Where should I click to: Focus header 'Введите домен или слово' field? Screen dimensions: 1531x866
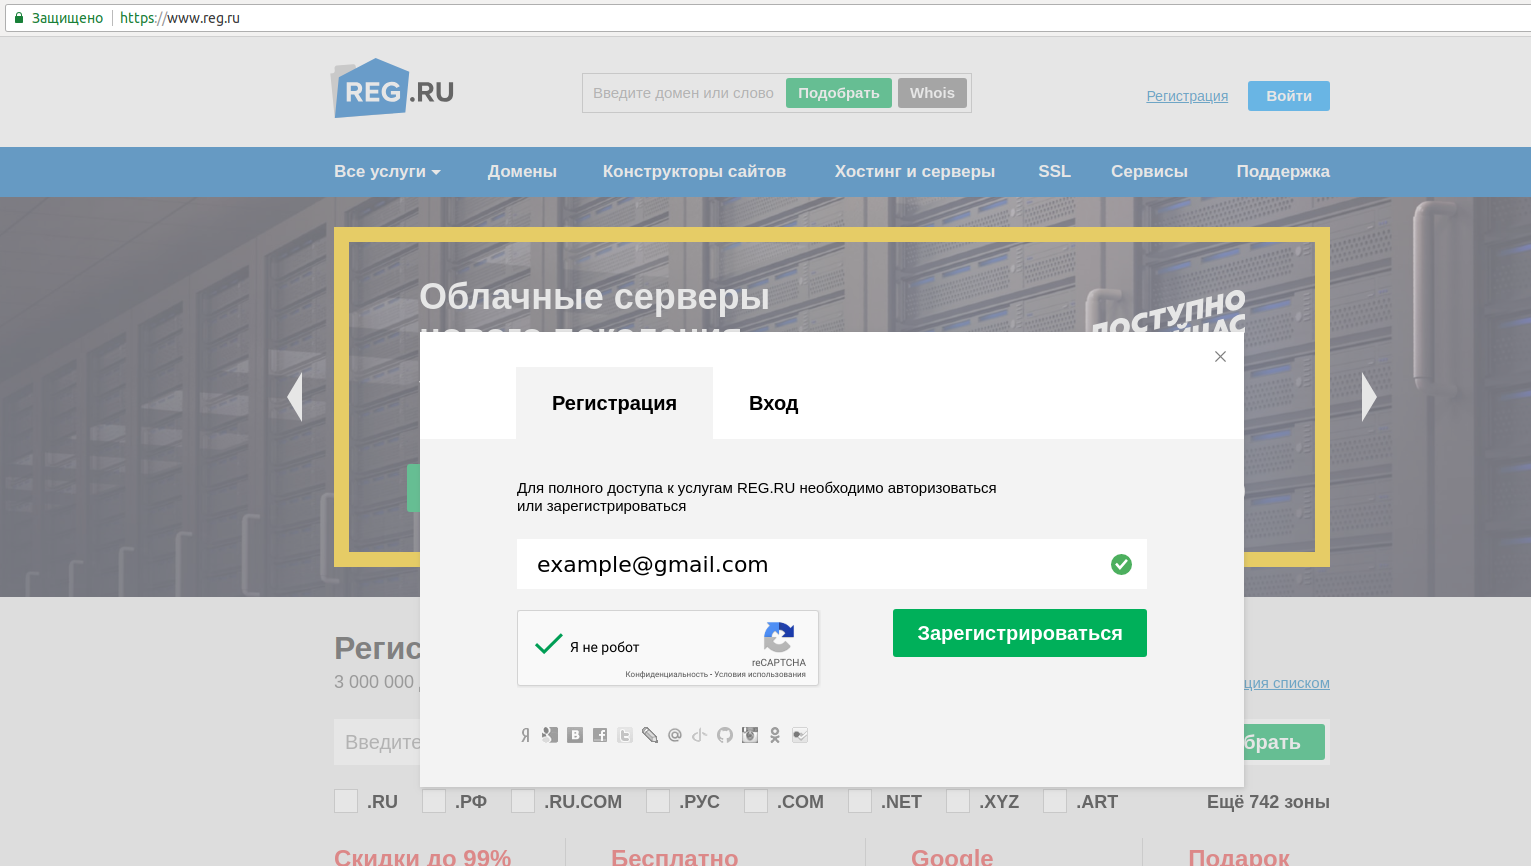tap(684, 93)
